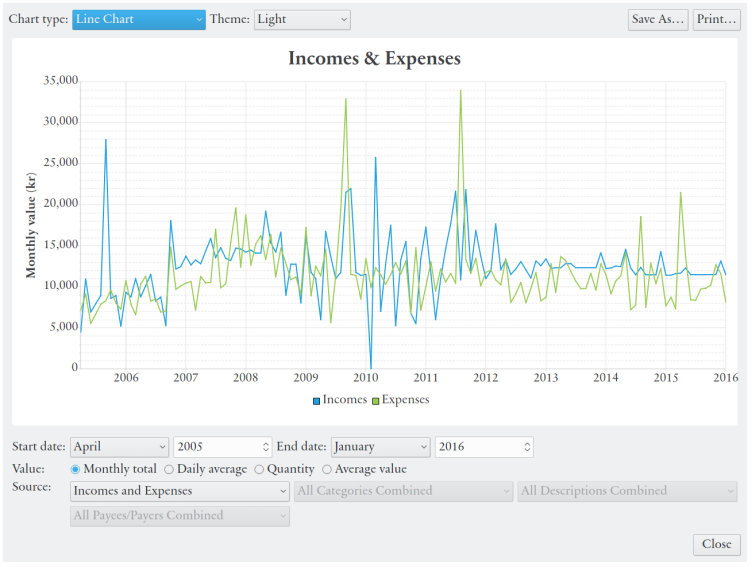Click the start year field showing 2005
The width and height of the screenshot is (752, 567).
pyautogui.click(x=215, y=447)
